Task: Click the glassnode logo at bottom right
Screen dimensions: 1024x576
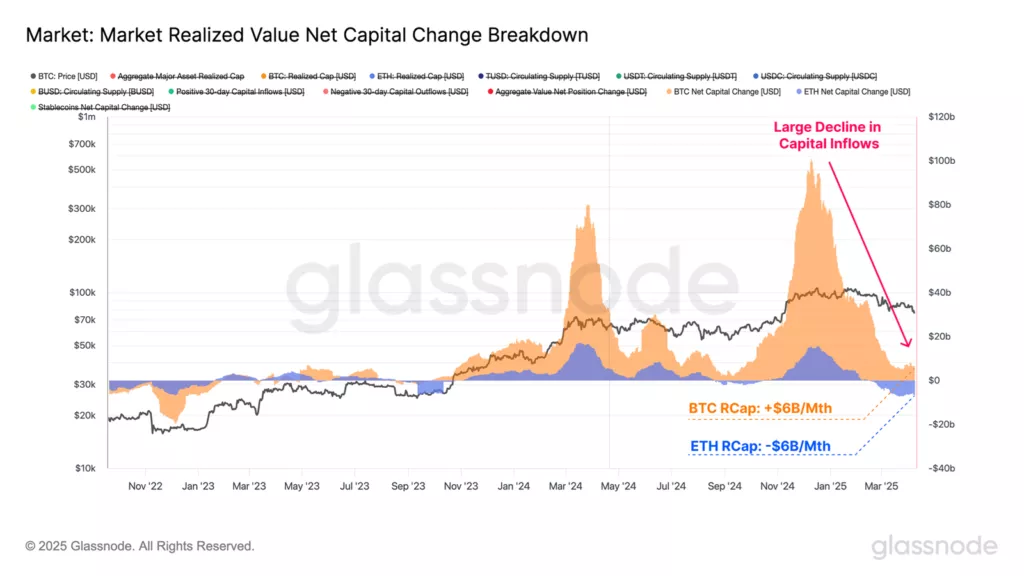Action: tap(934, 546)
